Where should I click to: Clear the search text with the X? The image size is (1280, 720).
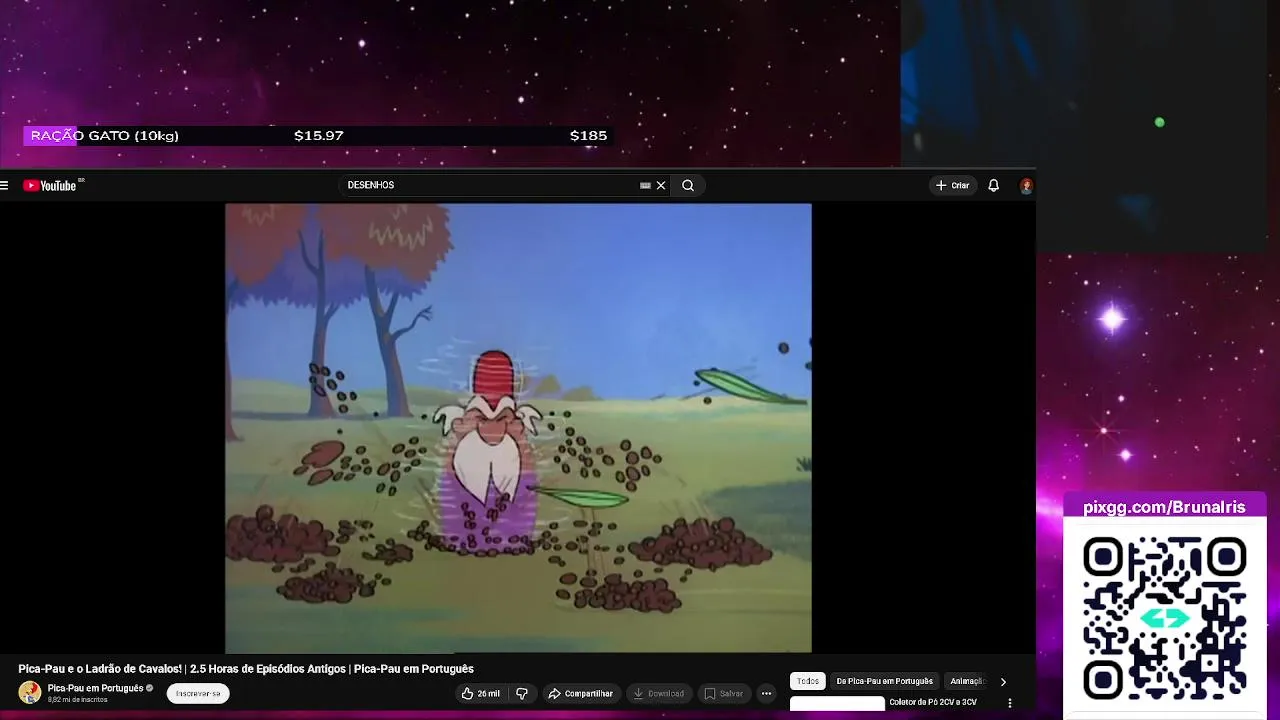coord(661,185)
